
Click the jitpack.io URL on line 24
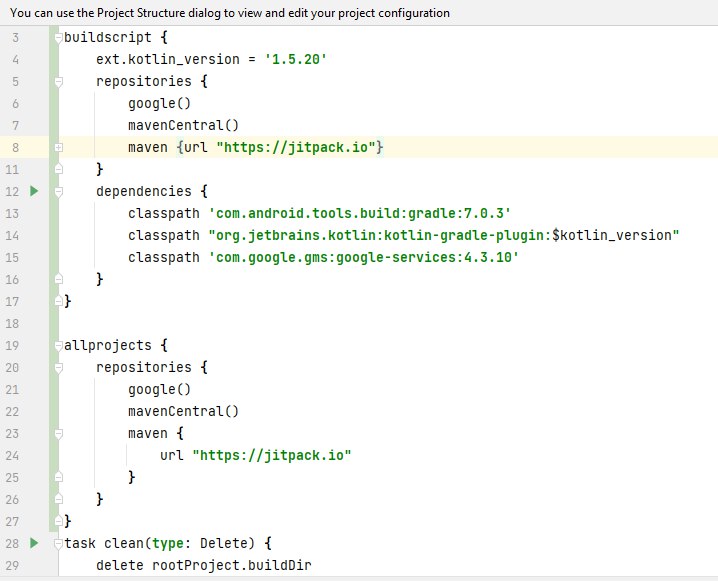(x=272, y=456)
